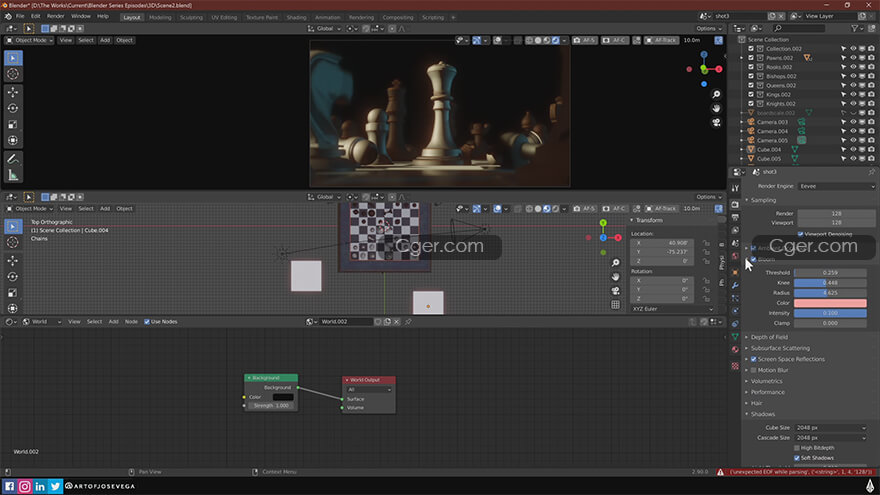Open the Render properties tab icon
Viewport: 880px width, 495px height.
735,204
